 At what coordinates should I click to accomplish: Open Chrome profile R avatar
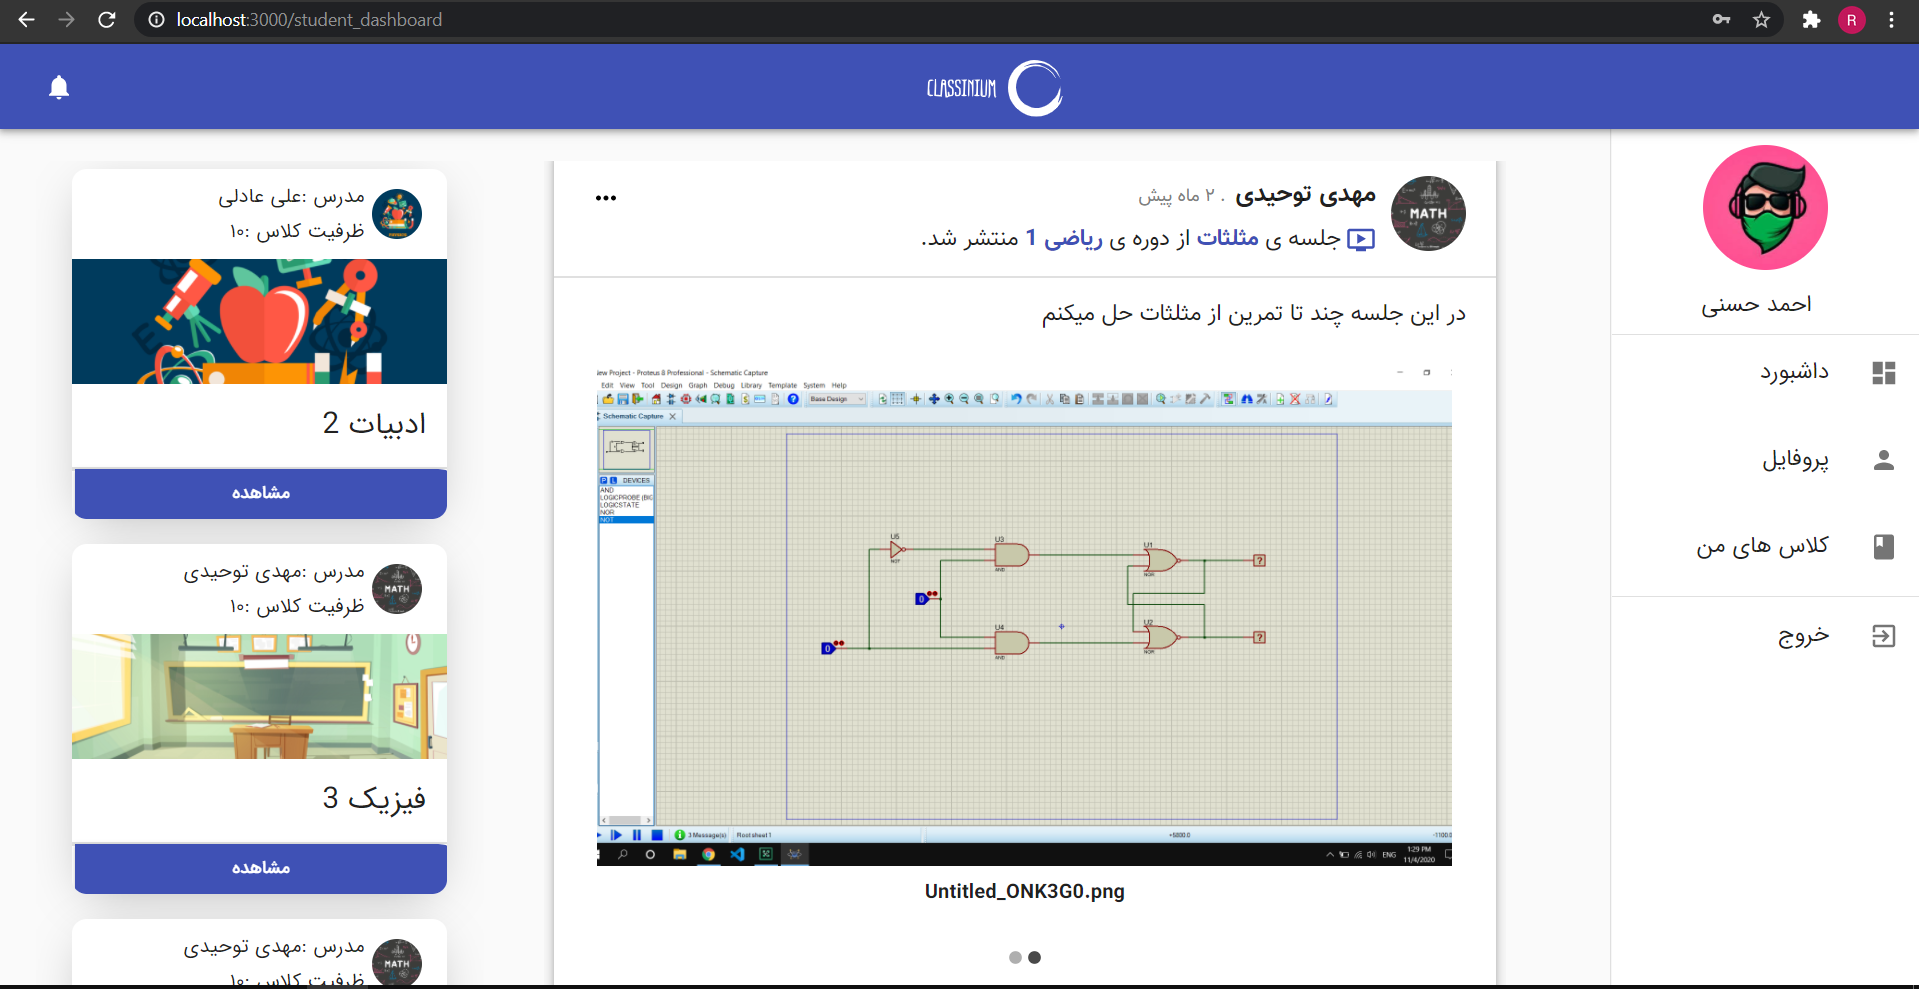[1851, 20]
